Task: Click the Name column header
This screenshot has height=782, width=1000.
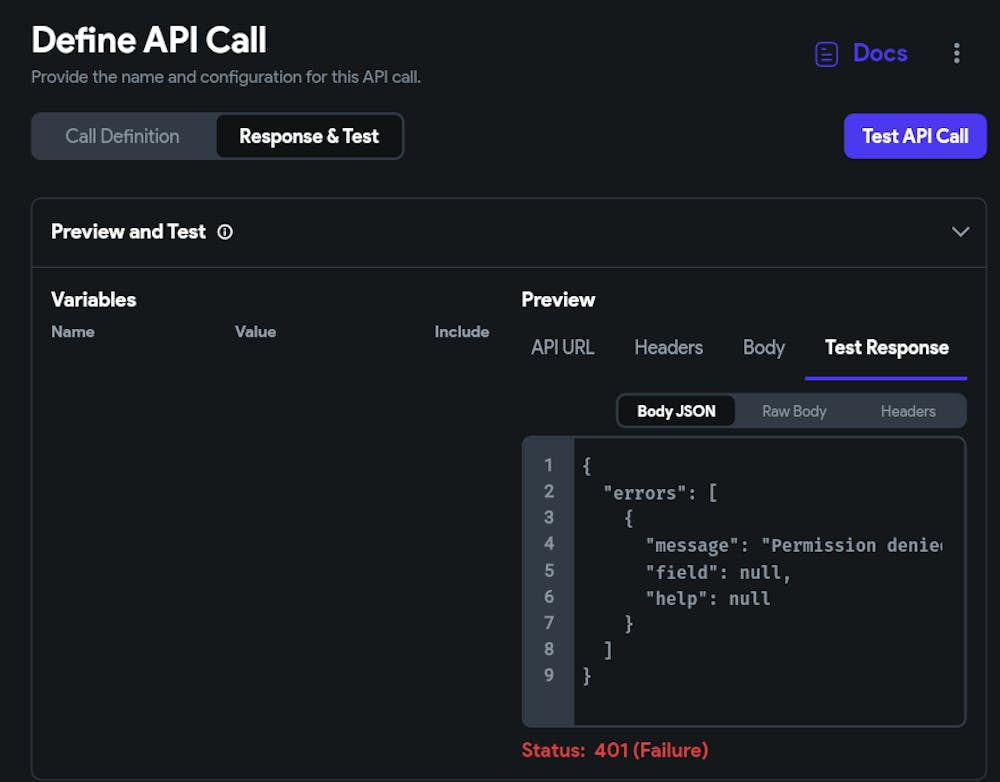Action: click(73, 332)
